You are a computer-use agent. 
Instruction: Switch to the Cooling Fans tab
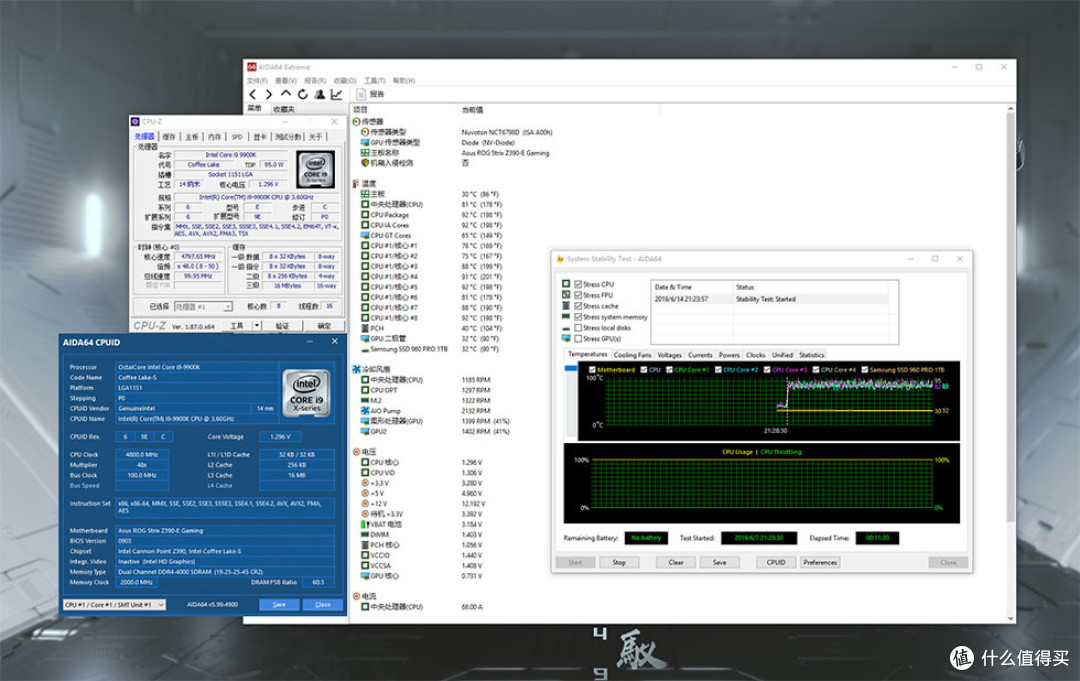[632, 355]
